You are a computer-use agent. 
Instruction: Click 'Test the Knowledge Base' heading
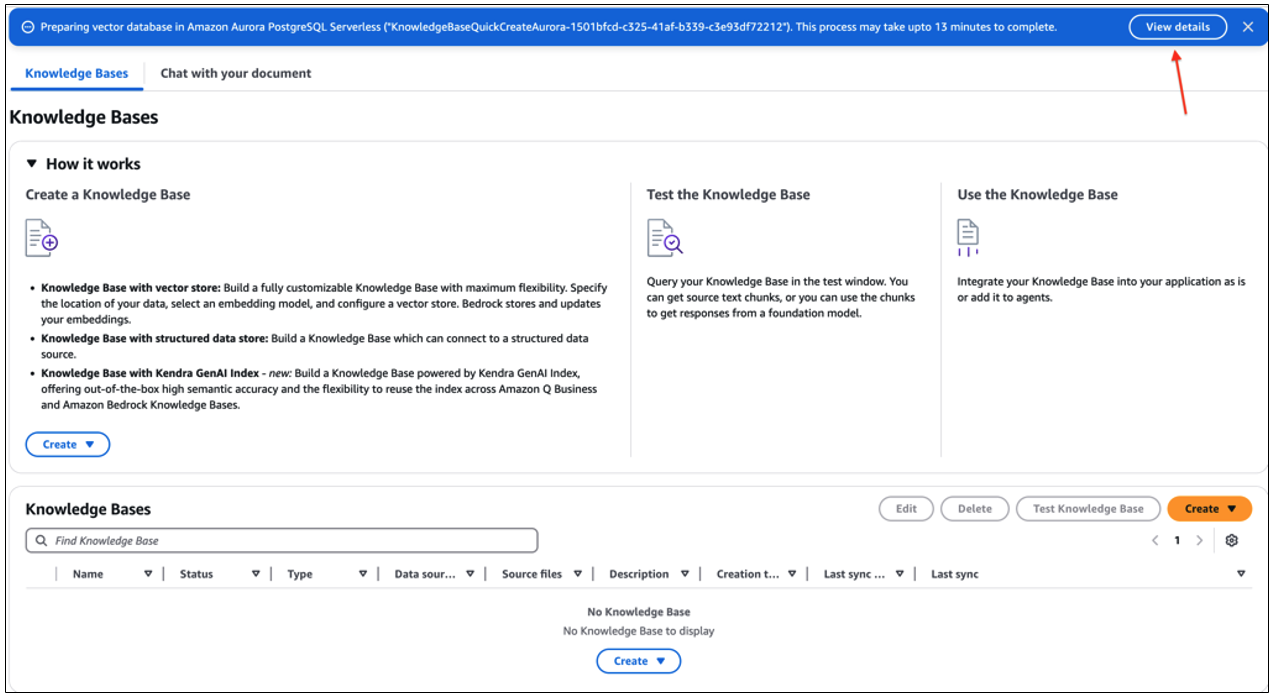click(x=728, y=194)
